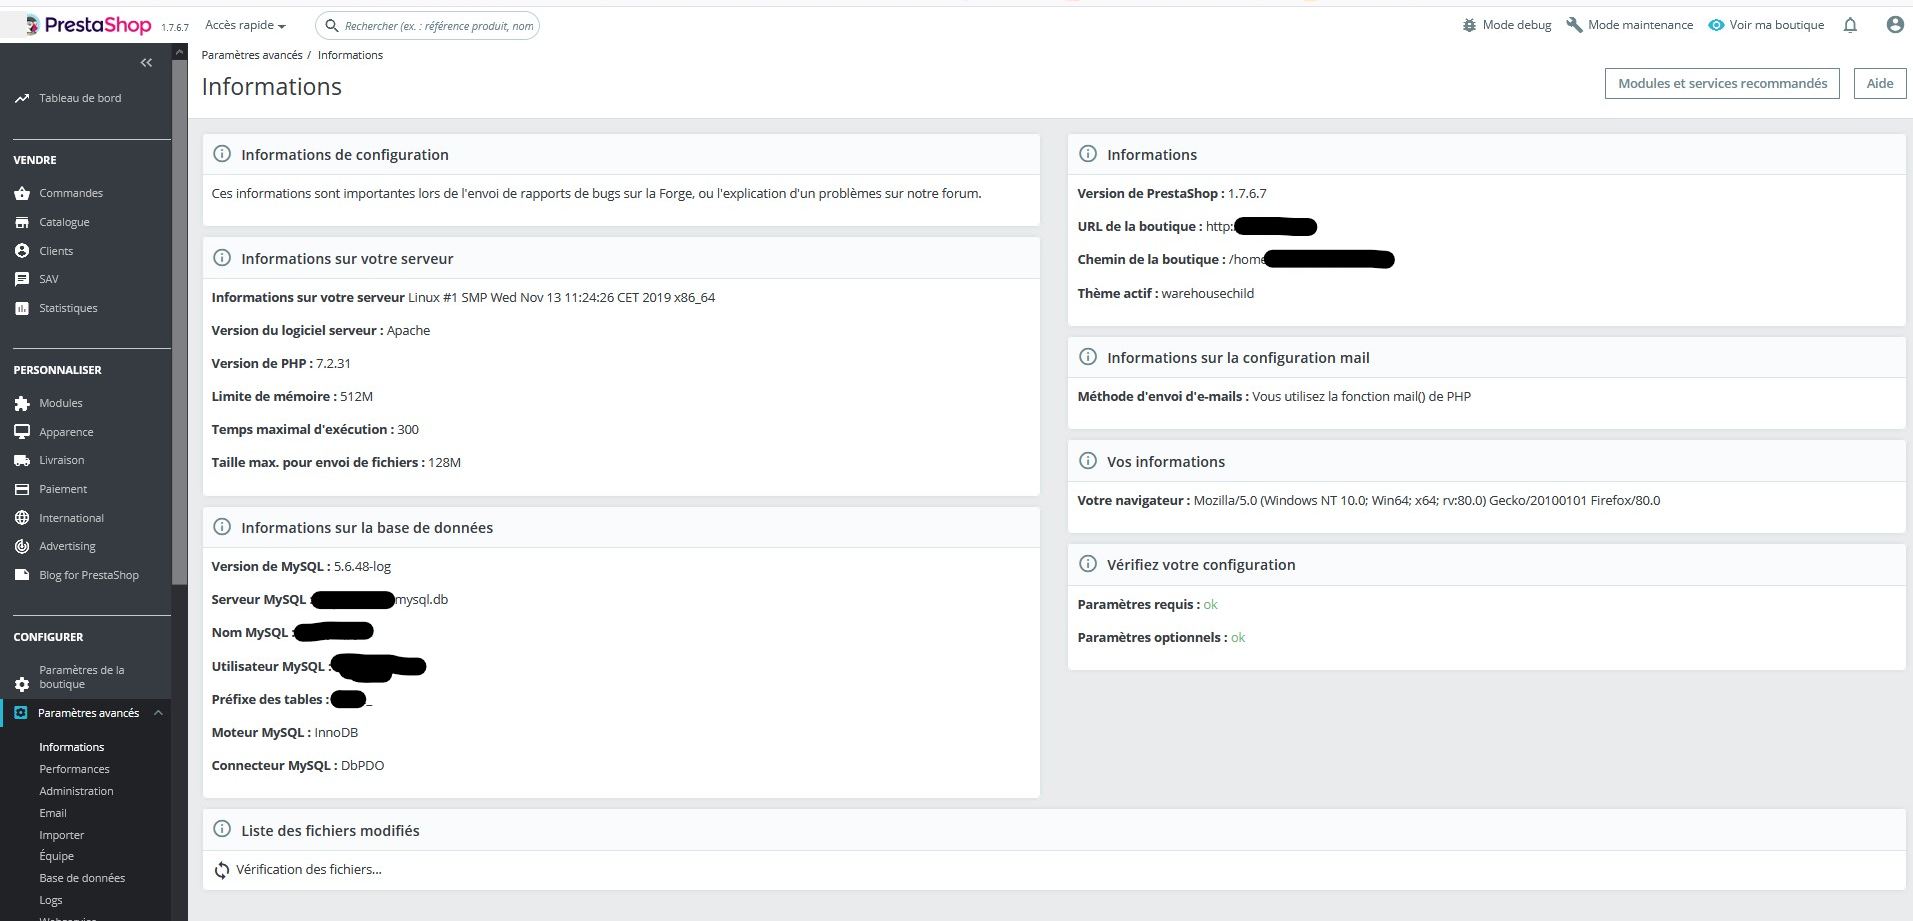Click the Mode debug bug icon
The width and height of the screenshot is (1913, 921).
pyautogui.click(x=1469, y=25)
